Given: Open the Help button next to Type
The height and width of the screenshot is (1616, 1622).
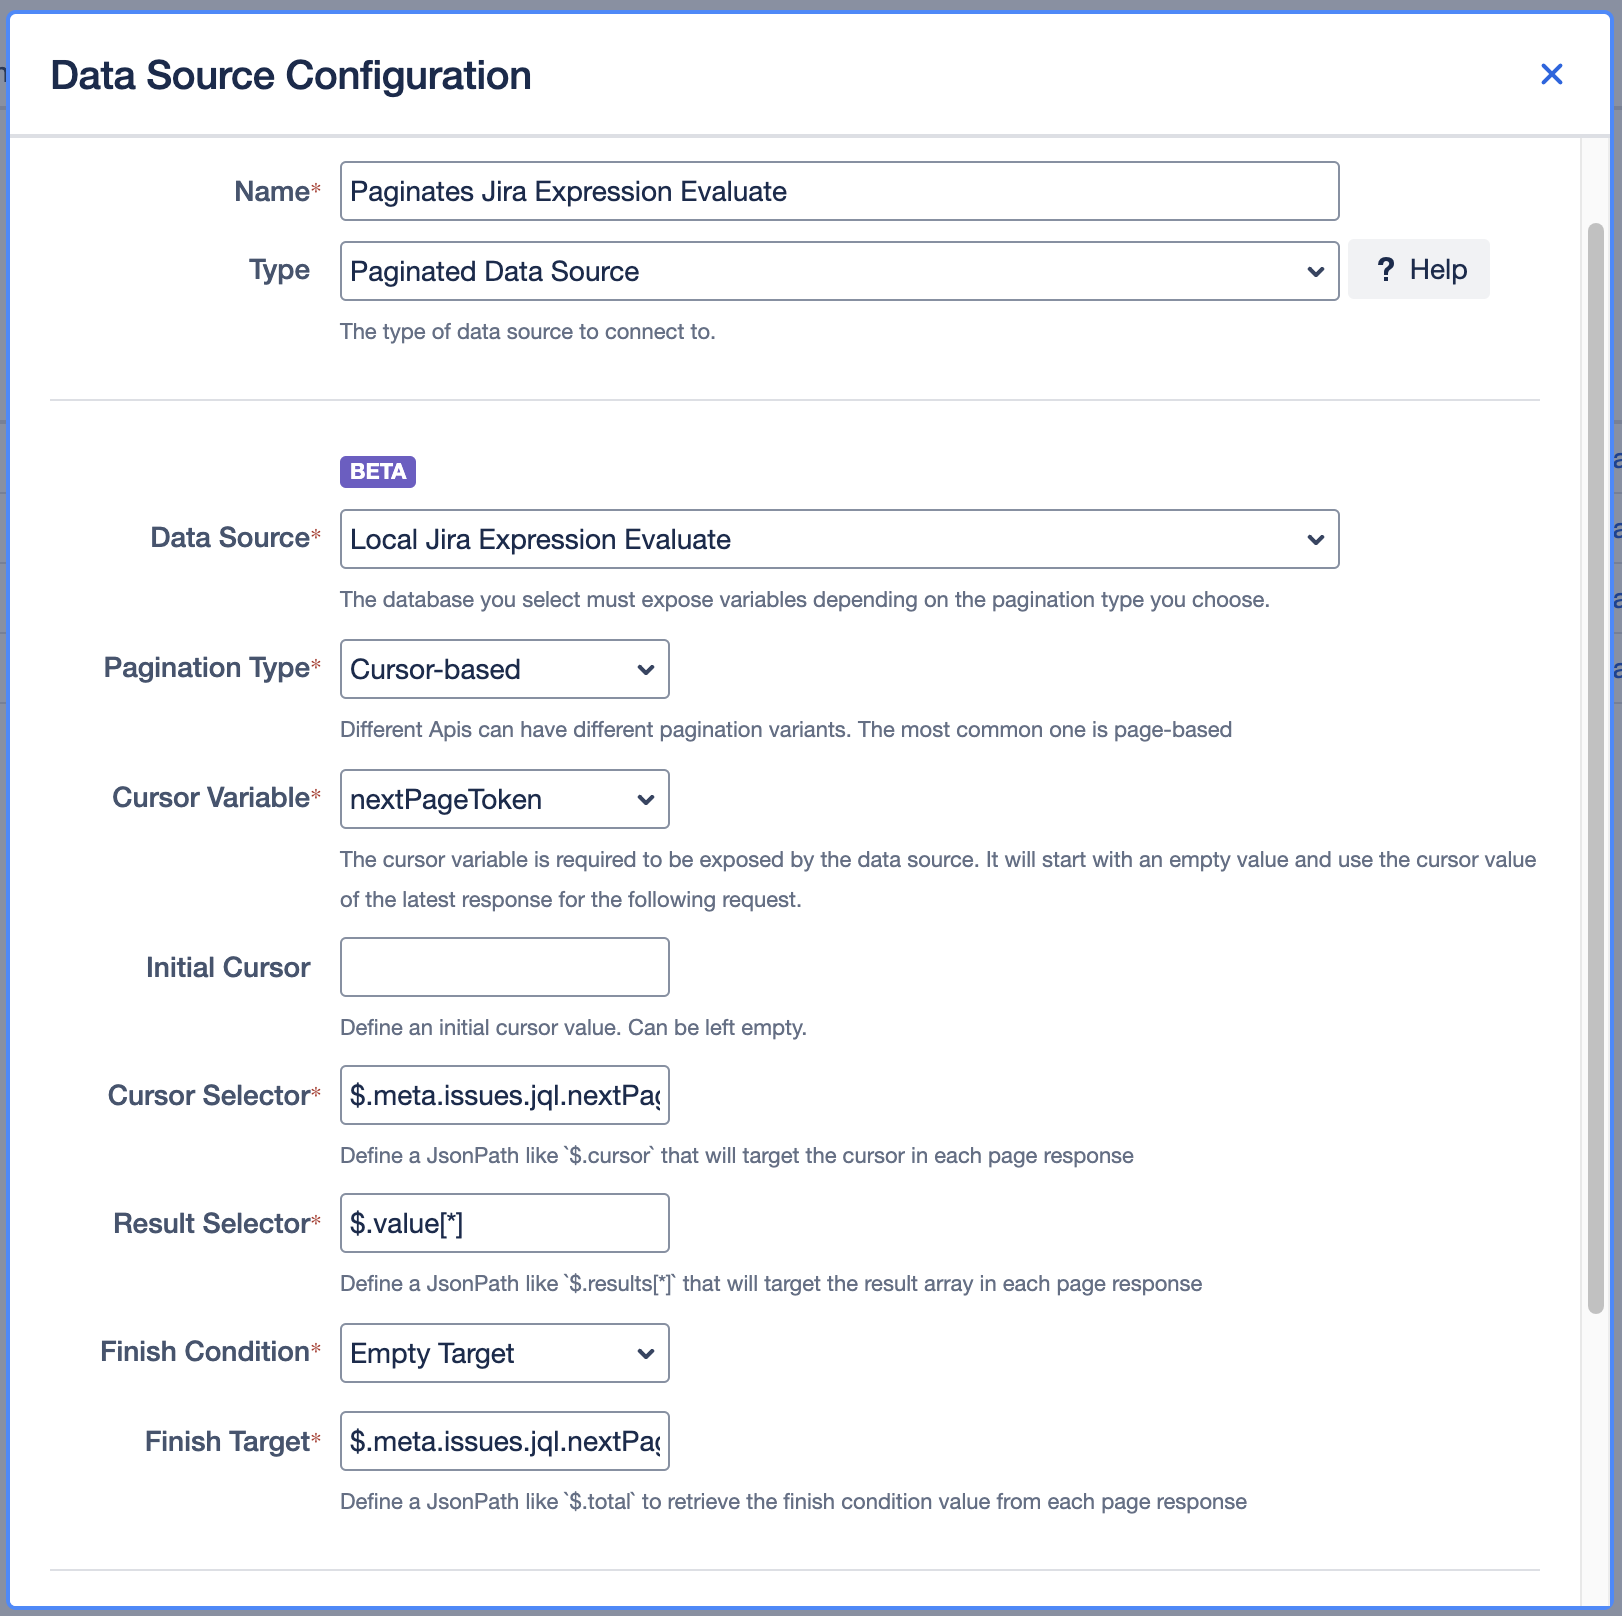Looking at the screenshot, I should coord(1418,270).
